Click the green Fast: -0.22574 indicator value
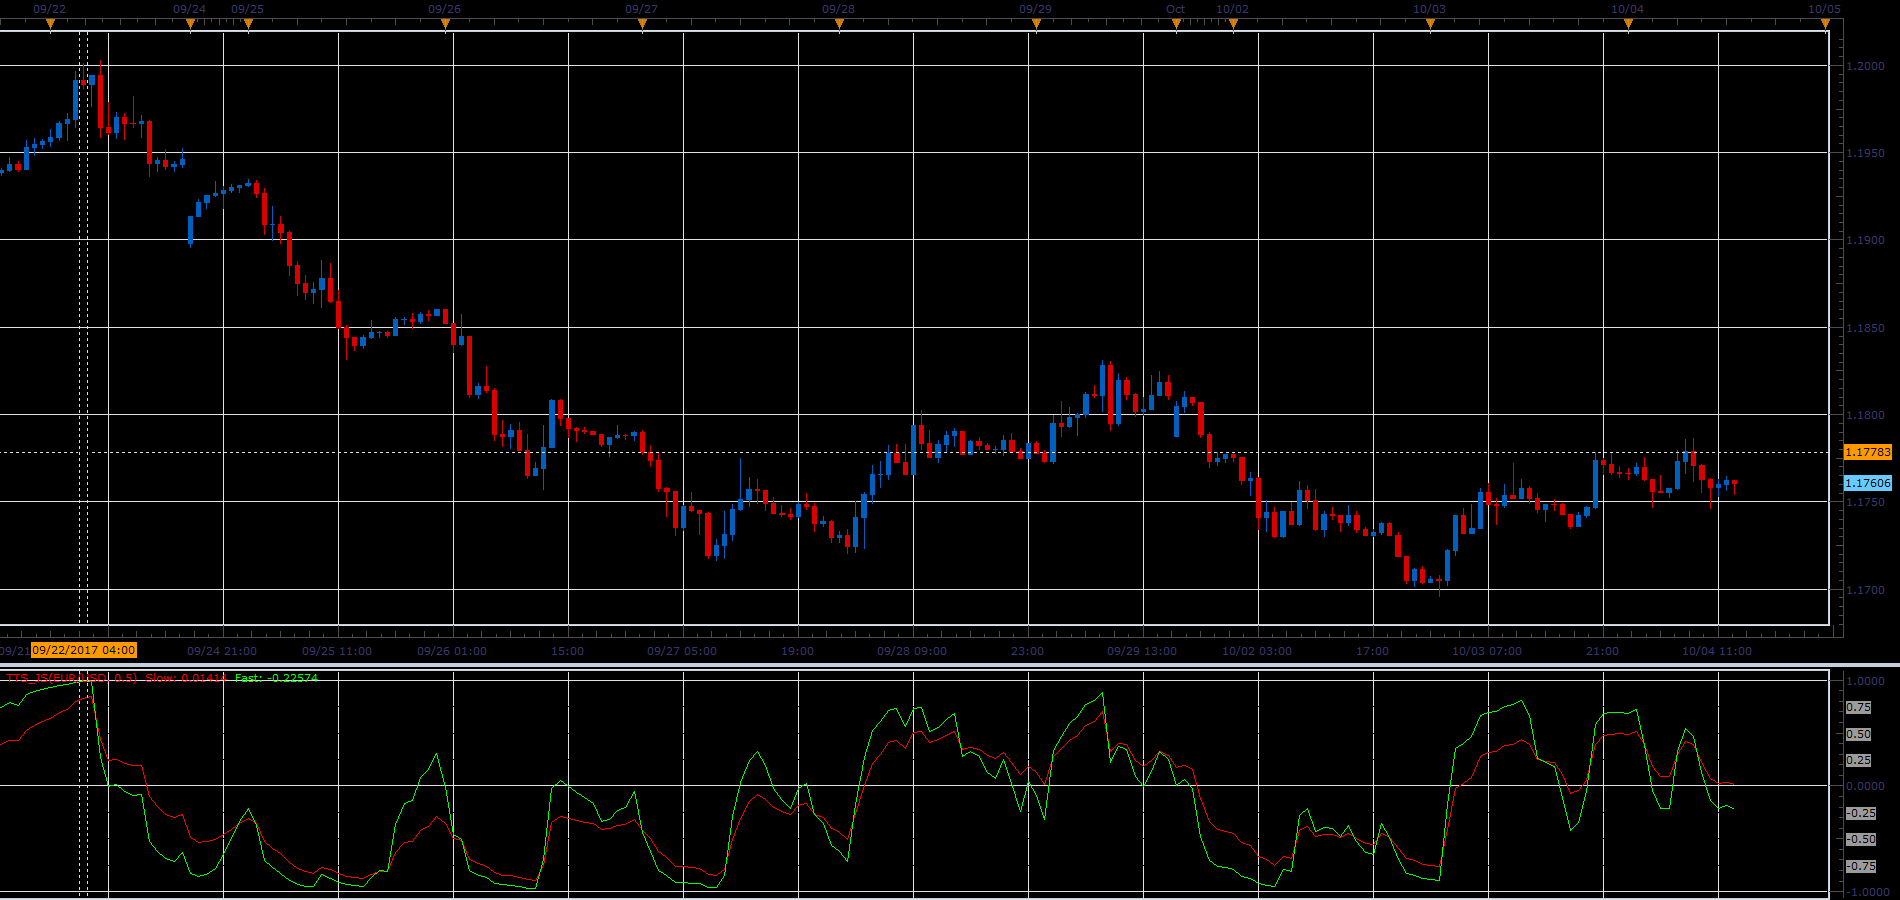The width and height of the screenshot is (1900, 900). pos(277,678)
